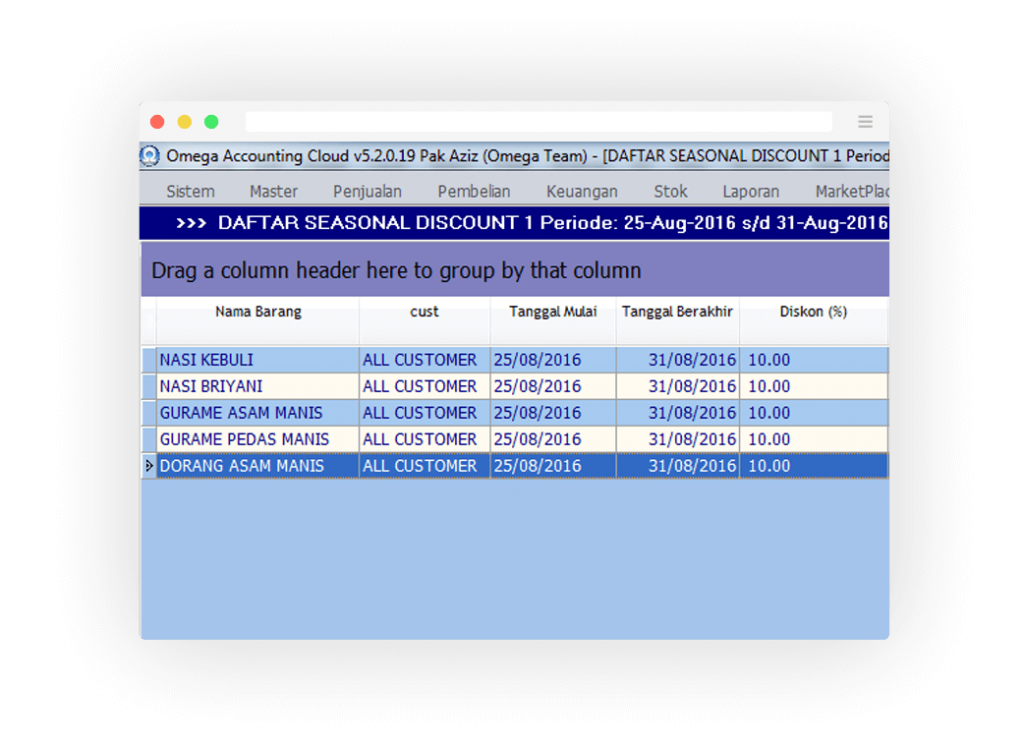This screenshot has height=747, width=1024.
Task: Click end date 31/08/2016 of NASI BRIYANI
Action: pos(678,386)
